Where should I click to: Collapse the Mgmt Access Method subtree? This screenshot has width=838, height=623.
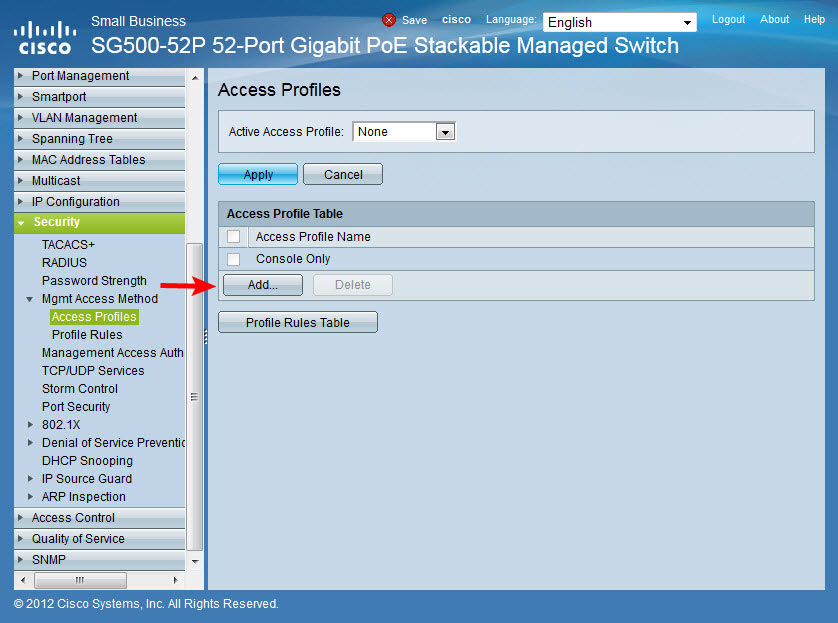point(30,299)
